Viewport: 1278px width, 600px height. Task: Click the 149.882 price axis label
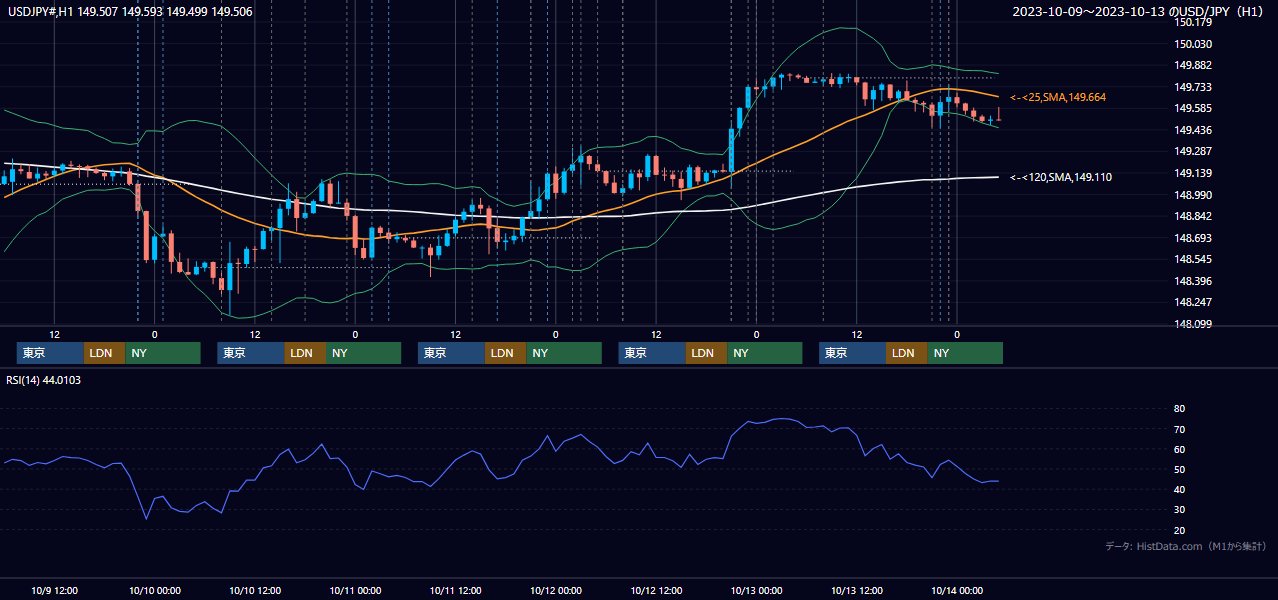point(1193,65)
